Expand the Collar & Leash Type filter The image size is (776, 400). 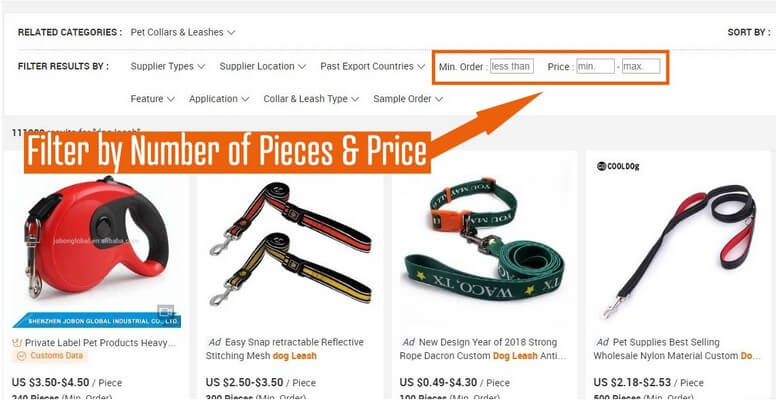click(311, 99)
